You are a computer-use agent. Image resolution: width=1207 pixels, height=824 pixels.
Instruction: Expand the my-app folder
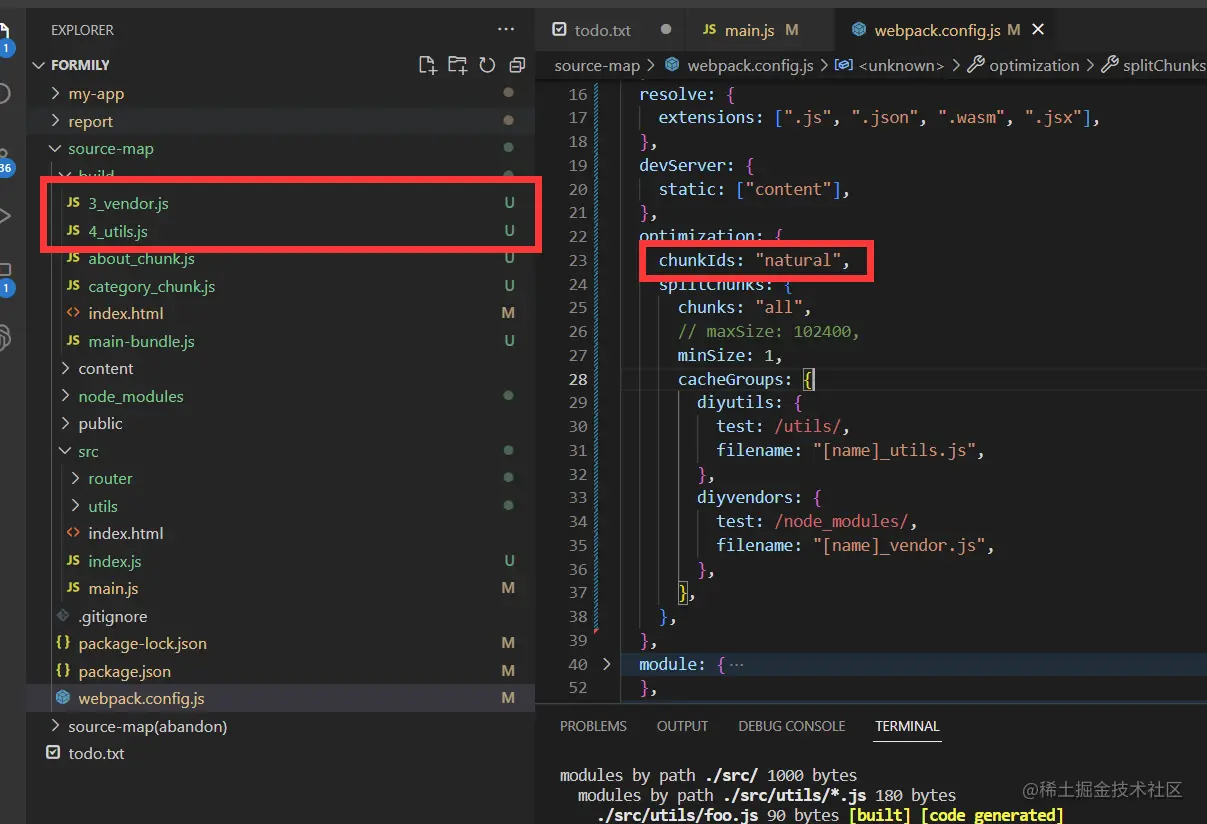click(x=56, y=94)
